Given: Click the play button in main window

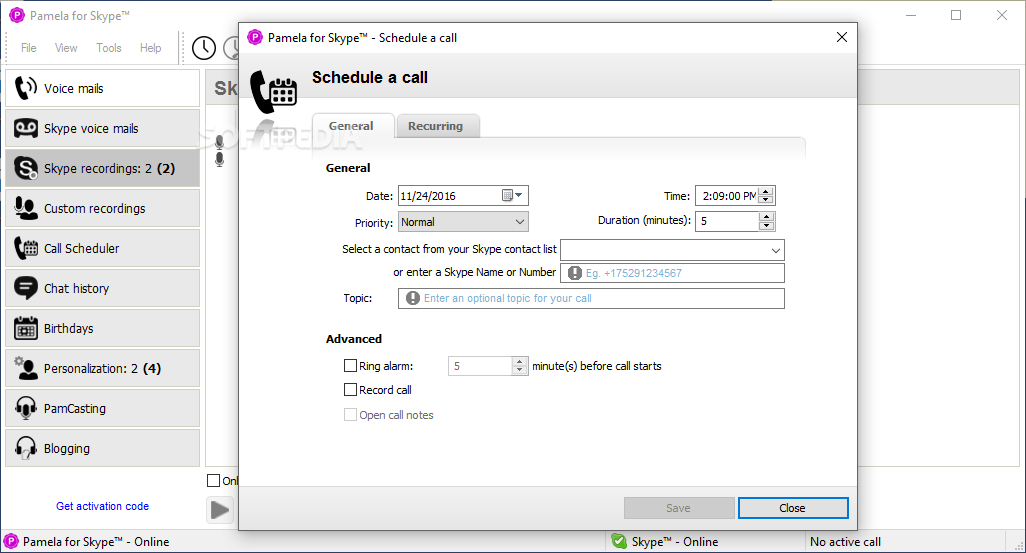Looking at the screenshot, I should point(220,510).
